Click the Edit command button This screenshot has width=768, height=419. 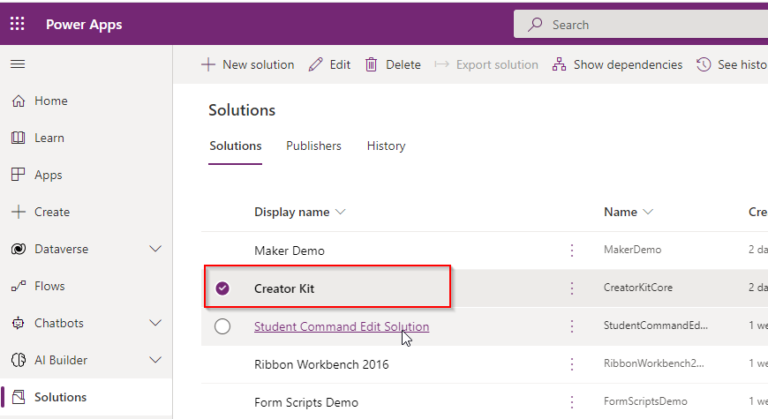click(330, 65)
